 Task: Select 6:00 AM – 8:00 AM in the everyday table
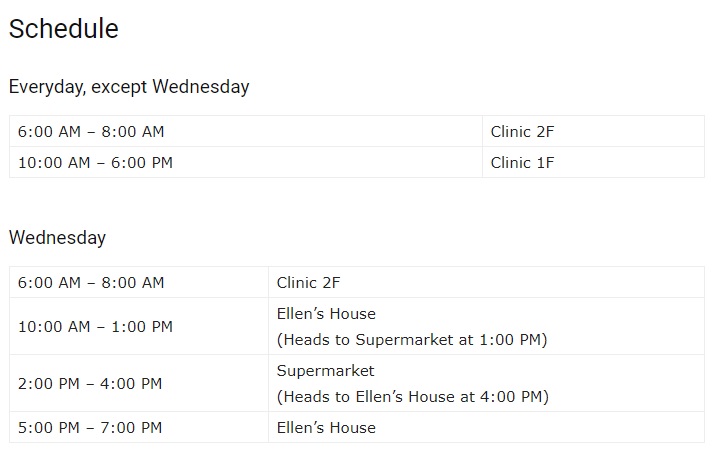point(91,131)
